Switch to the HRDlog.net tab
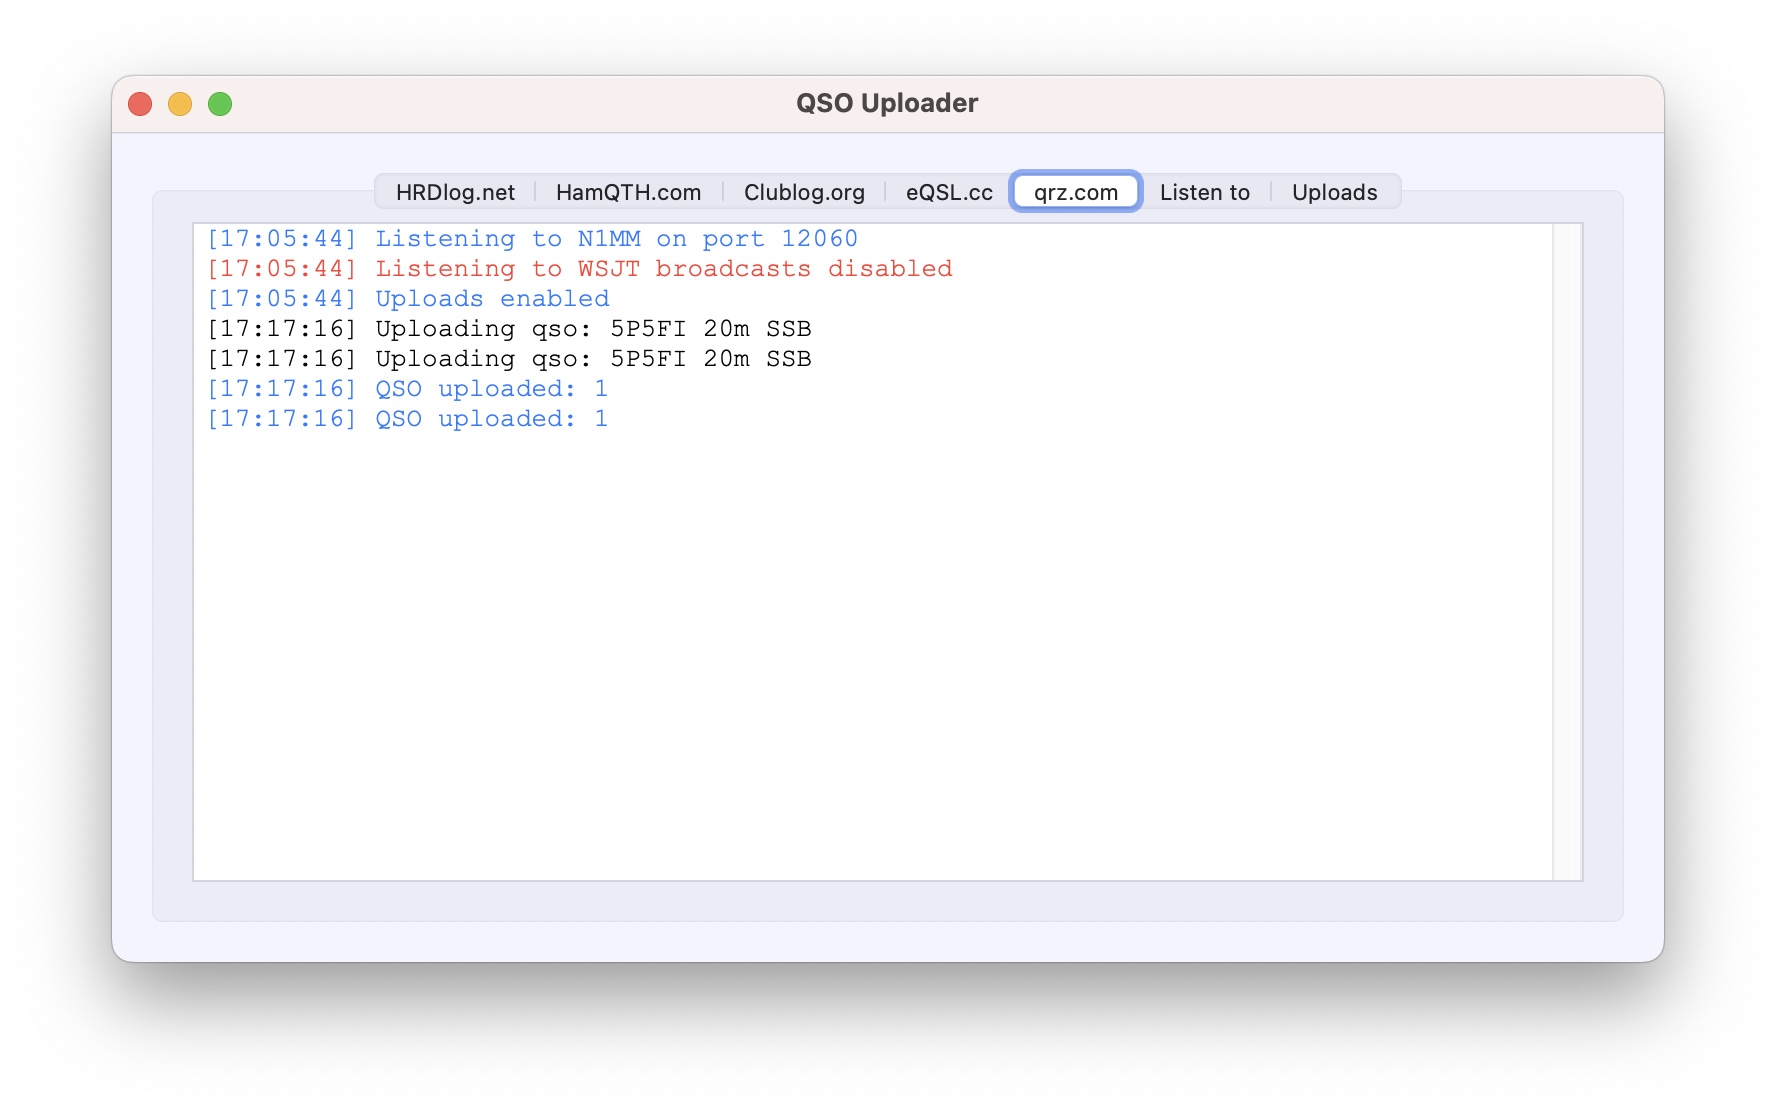The image size is (1776, 1110). click(x=455, y=192)
